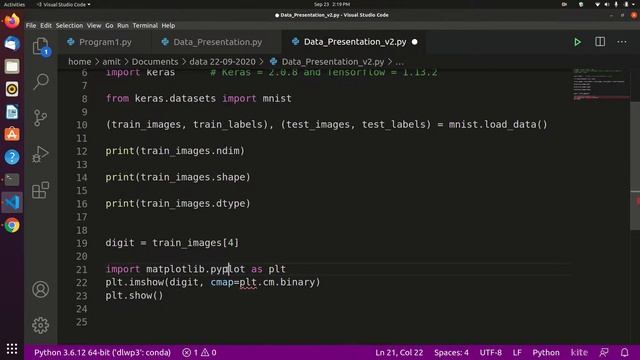Click 'Ln 21, Col 22' go-to-line indicator
This screenshot has height=360, width=640.
pos(399,352)
